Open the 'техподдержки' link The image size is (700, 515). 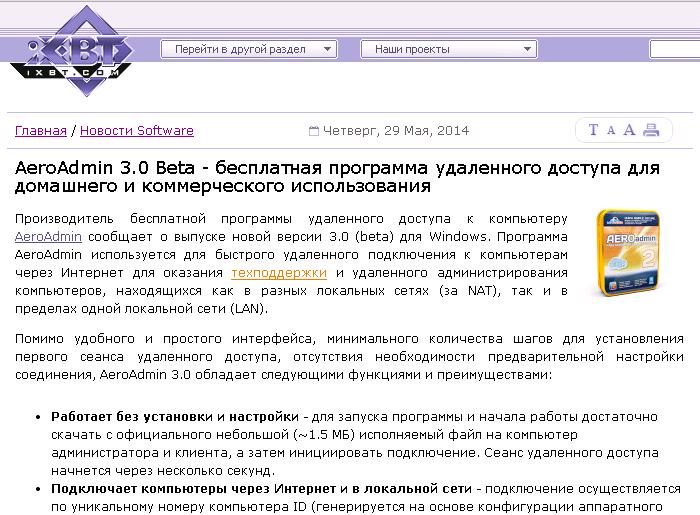tap(279, 273)
